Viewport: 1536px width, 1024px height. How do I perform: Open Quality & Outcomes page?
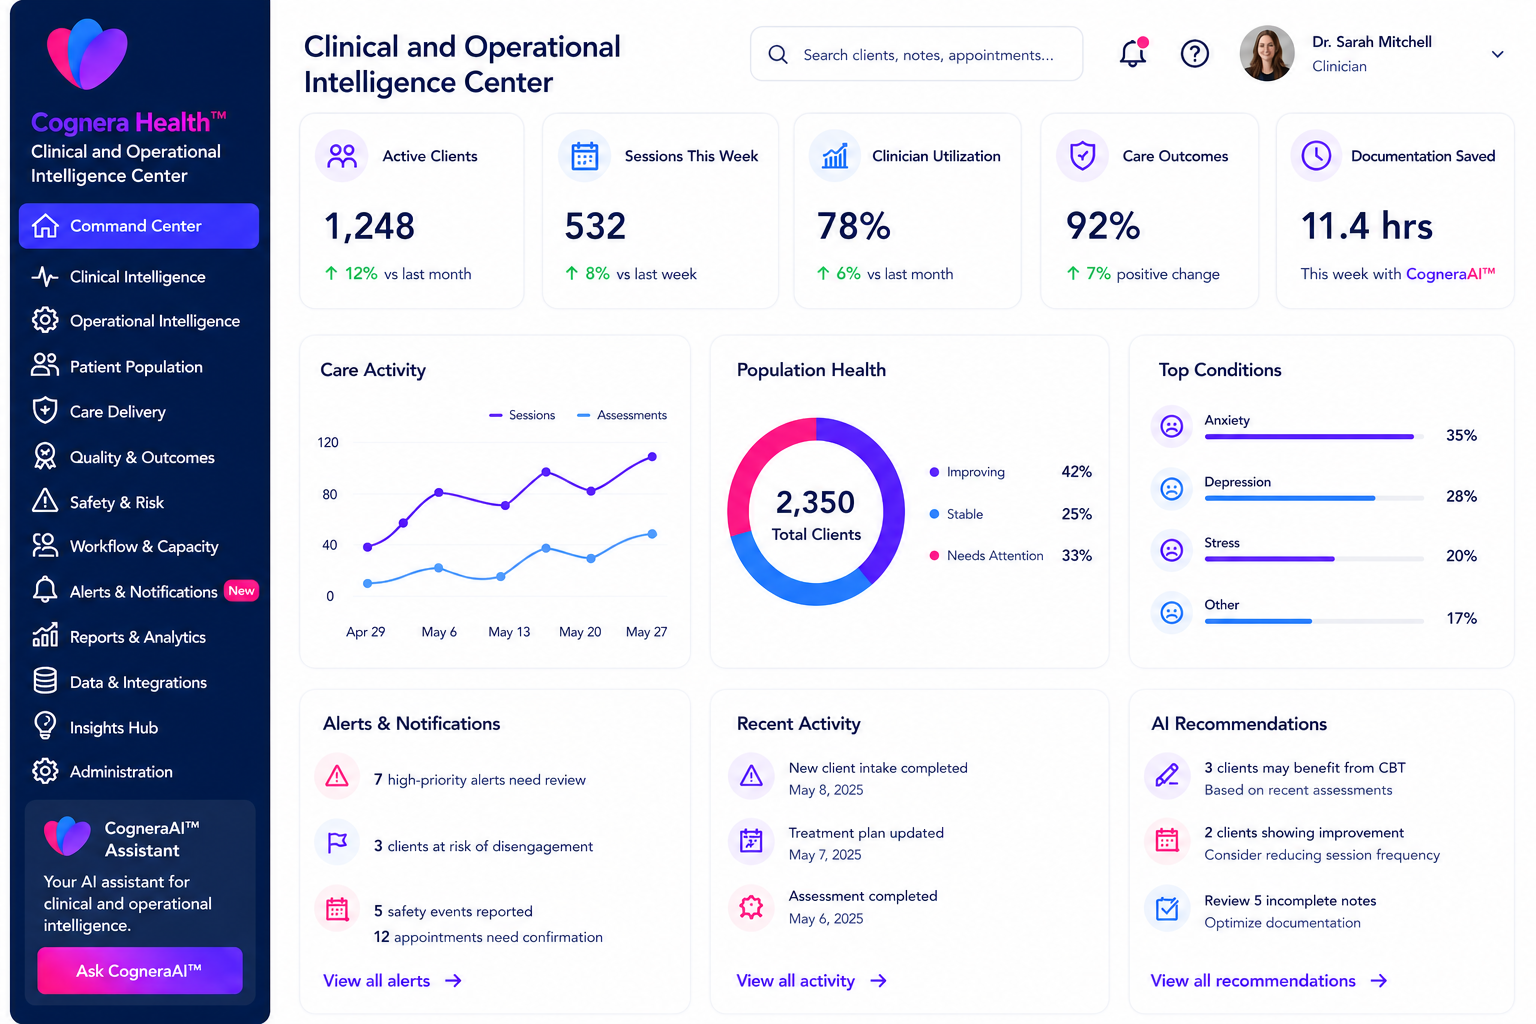click(x=139, y=457)
